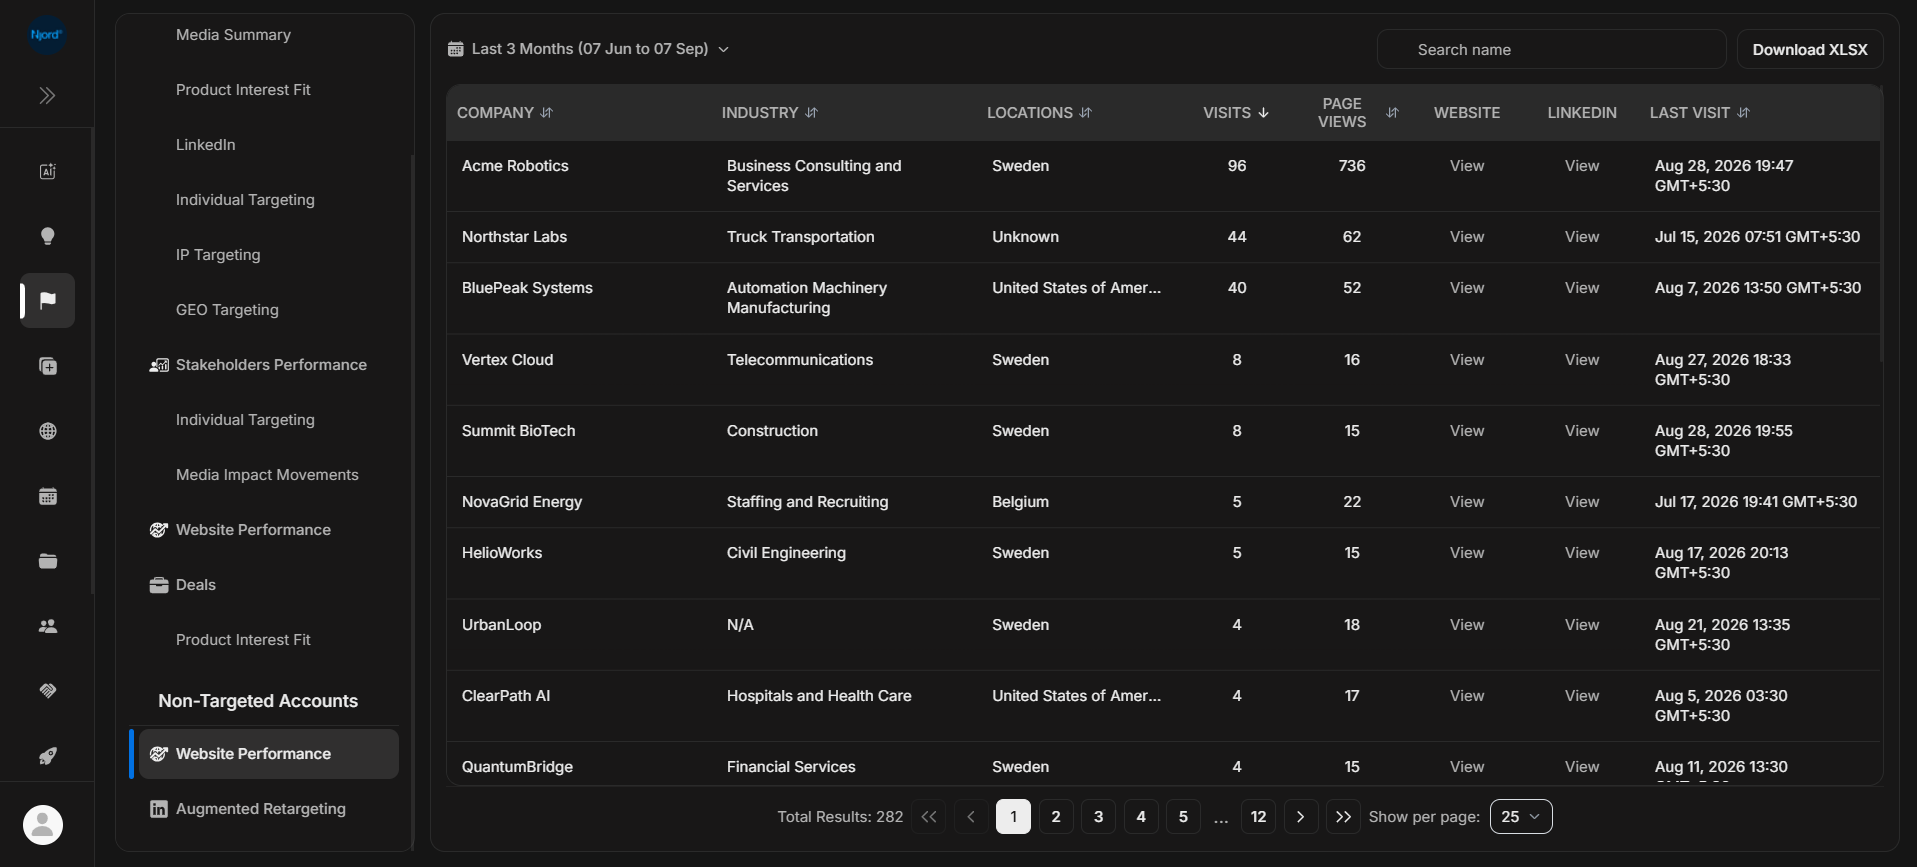Viewport: 1917px width, 867px height.
Task: Select IP Targeting in side menu
Action: tap(218, 255)
